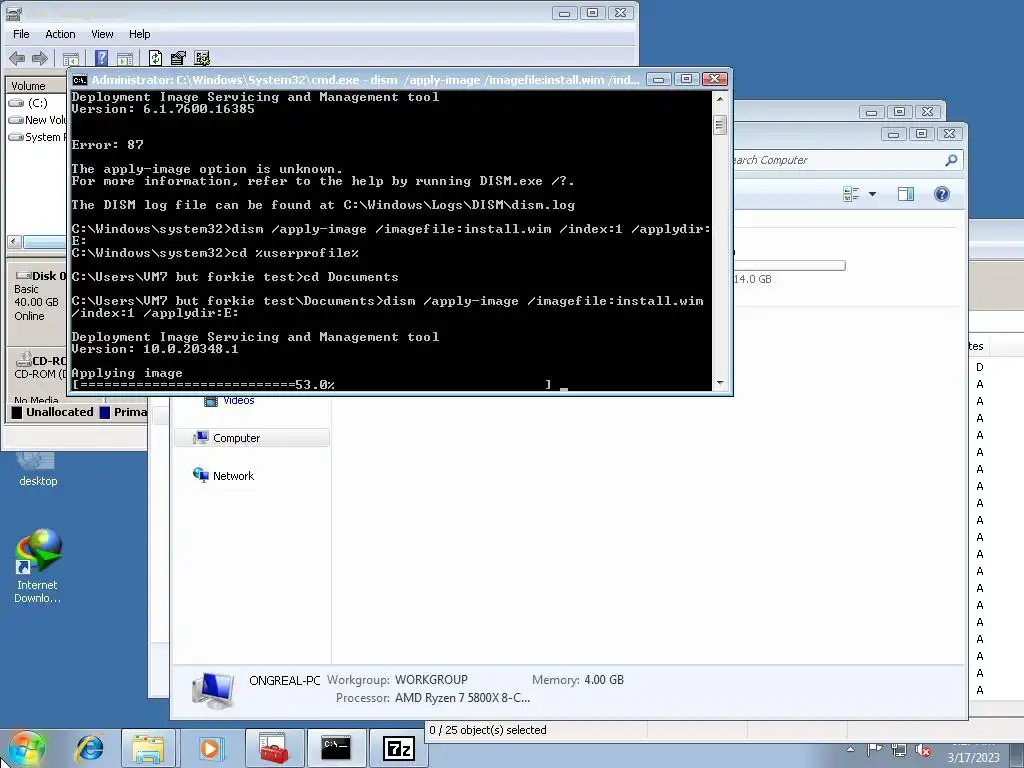The width and height of the screenshot is (1024, 768).
Task: Switch to the Command Prompt taskbar button
Action: click(x=336, y=748)
